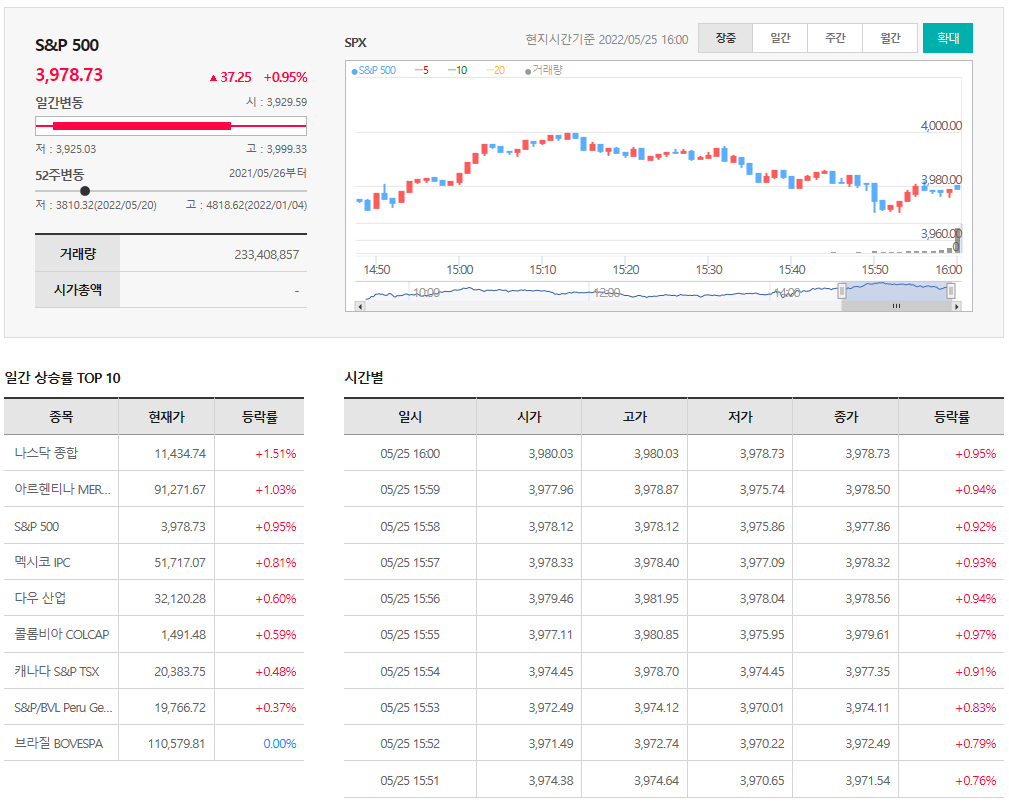The width and height of the screenshot is (1009, 805).
Task: Click the 종목 column header
Action: 61,417
